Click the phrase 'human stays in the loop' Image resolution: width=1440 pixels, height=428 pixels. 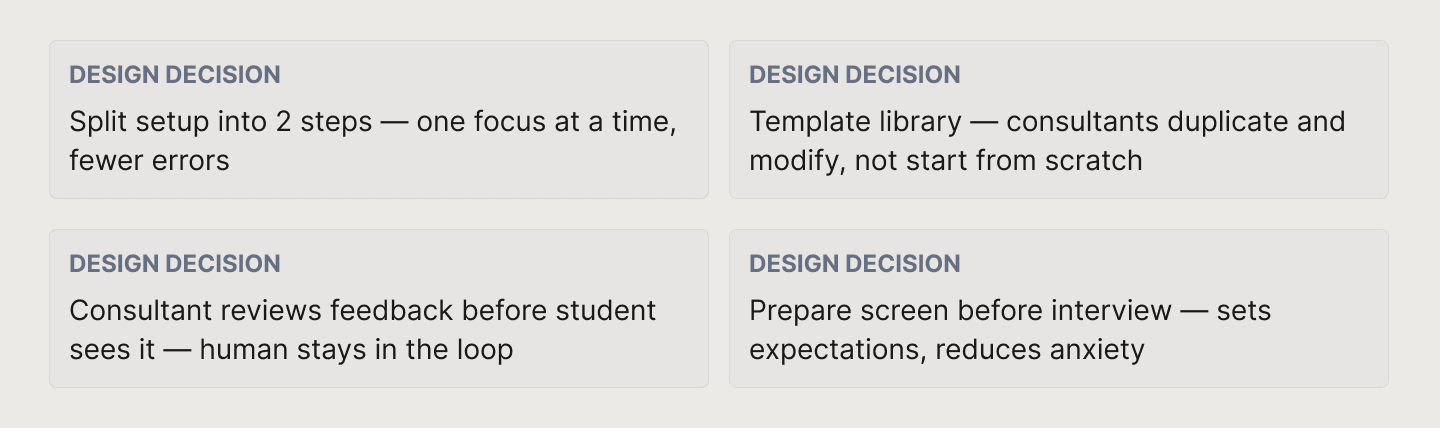coord(356,349)
